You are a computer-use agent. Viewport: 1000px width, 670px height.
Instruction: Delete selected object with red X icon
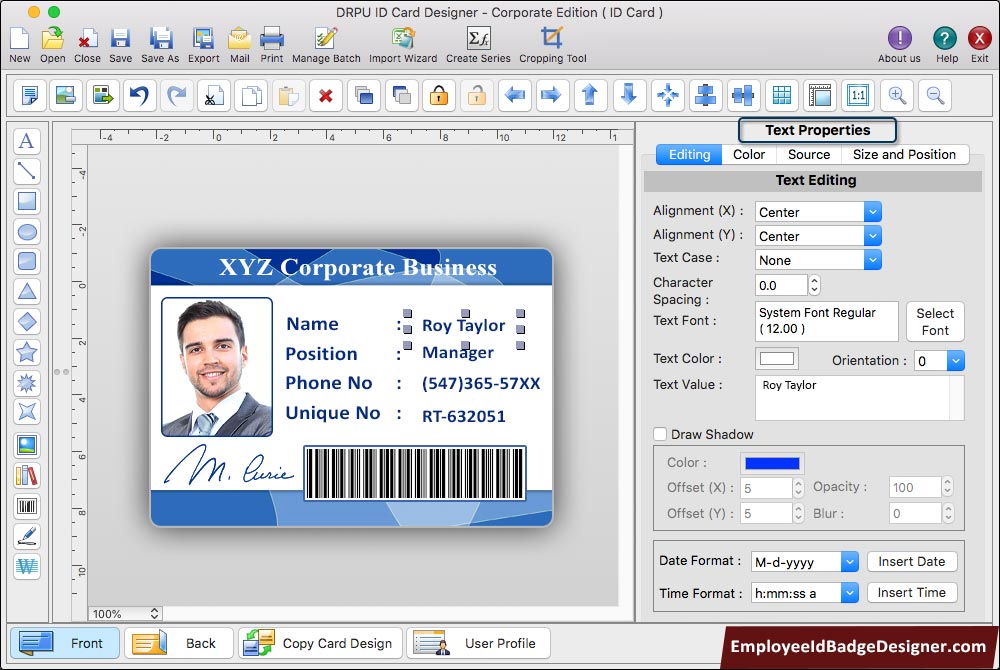tap(326, 96)
